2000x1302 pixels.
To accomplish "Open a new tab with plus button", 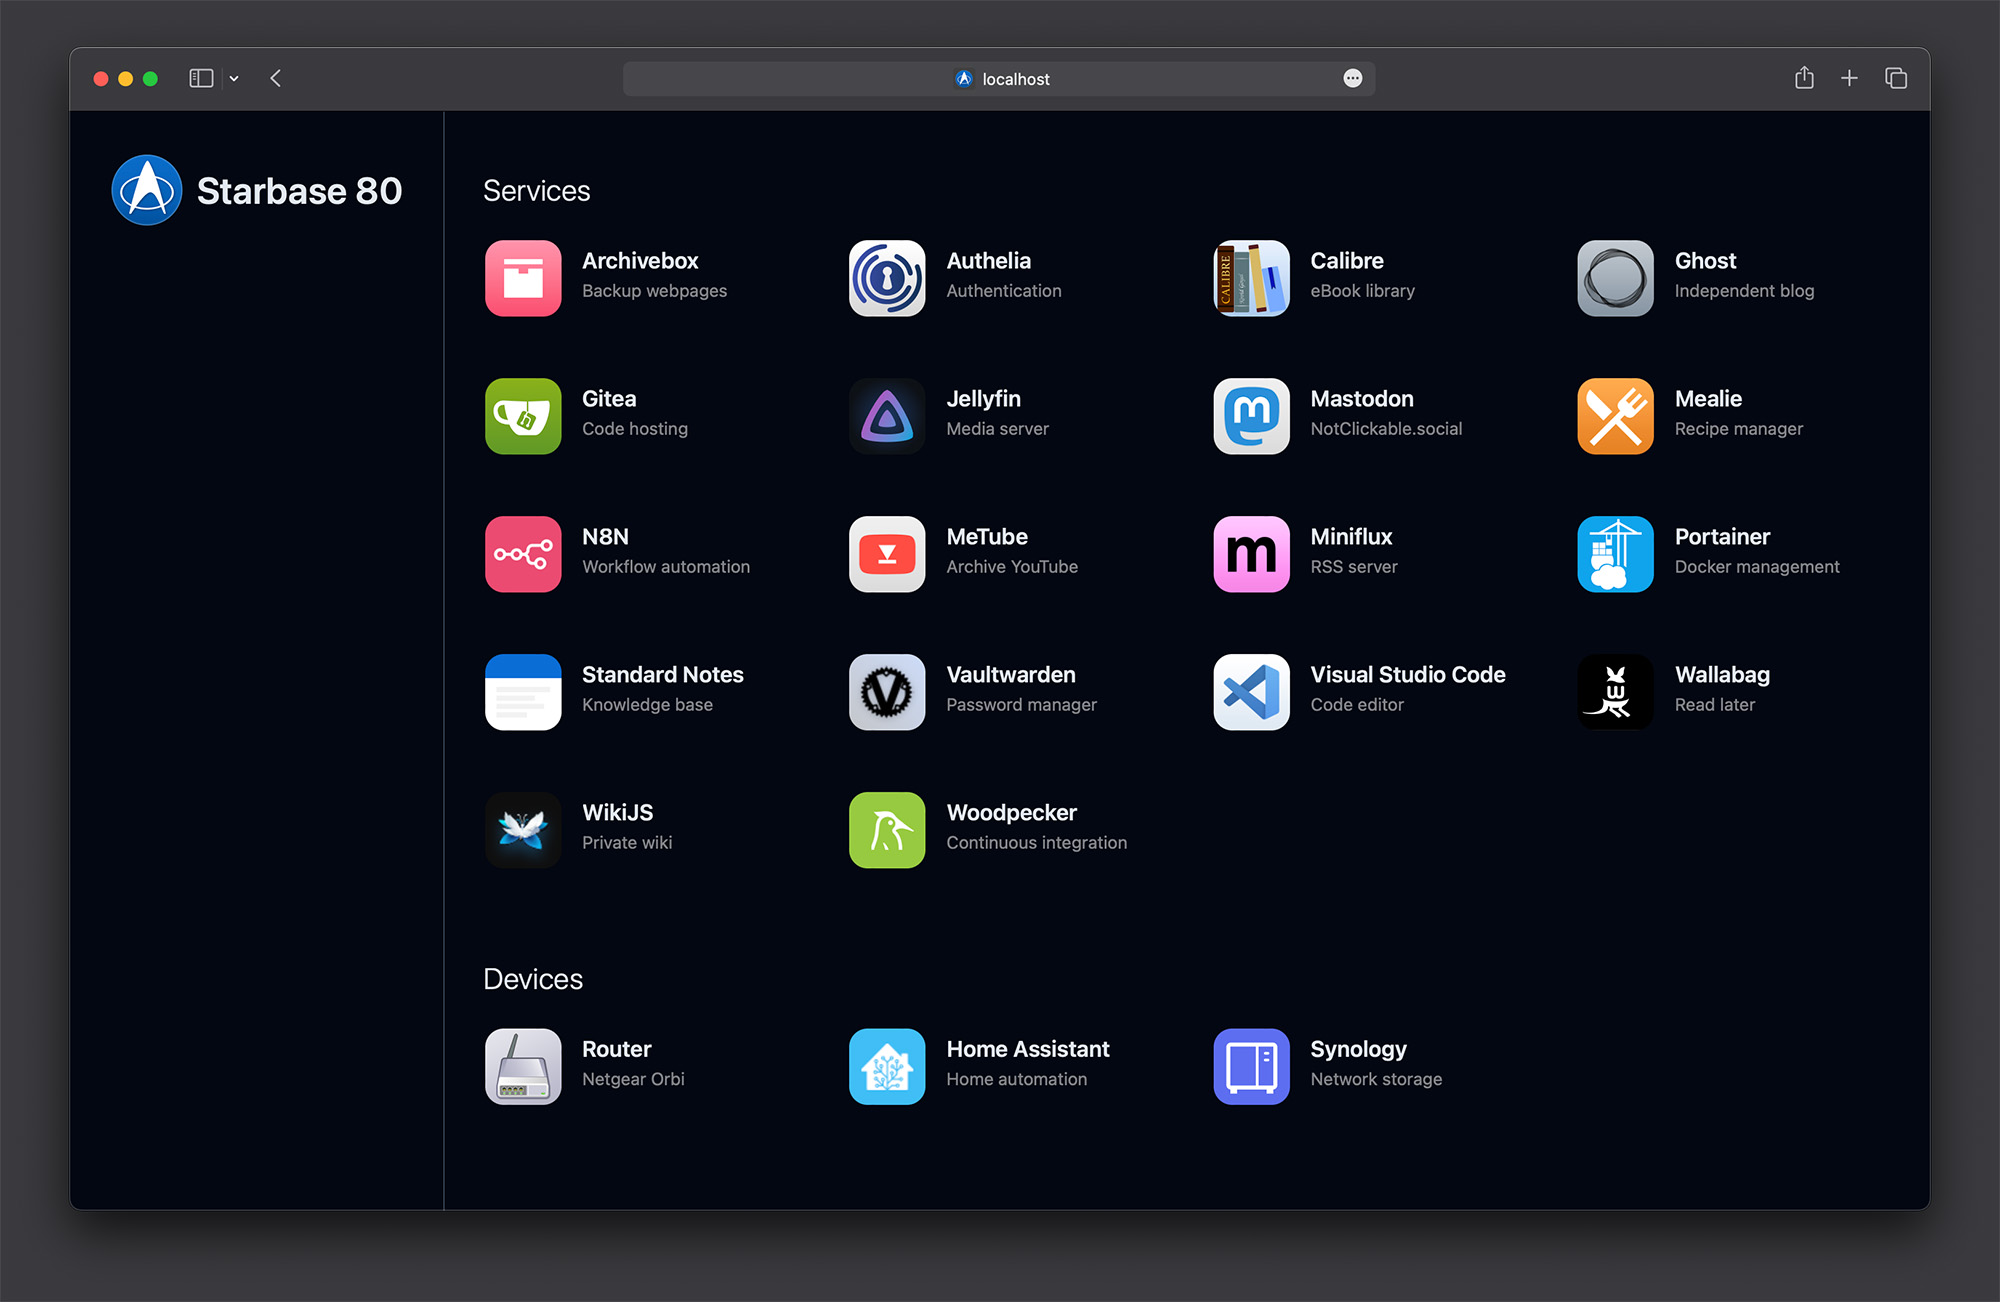I will [x=1849, y=78].
